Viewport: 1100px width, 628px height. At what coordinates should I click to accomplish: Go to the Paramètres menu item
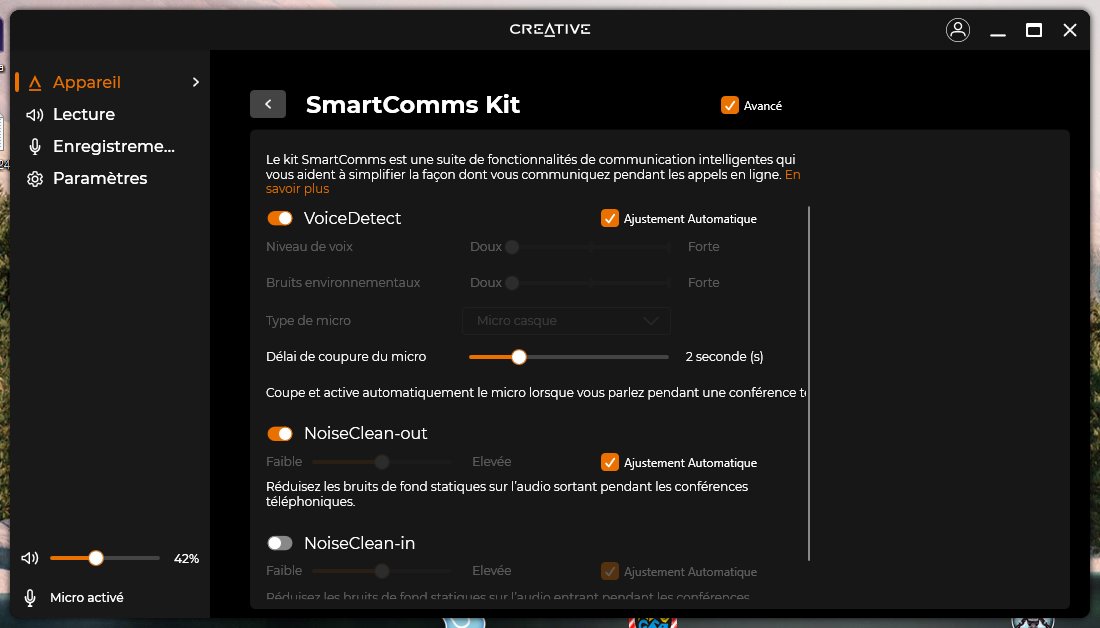point(100,179)
